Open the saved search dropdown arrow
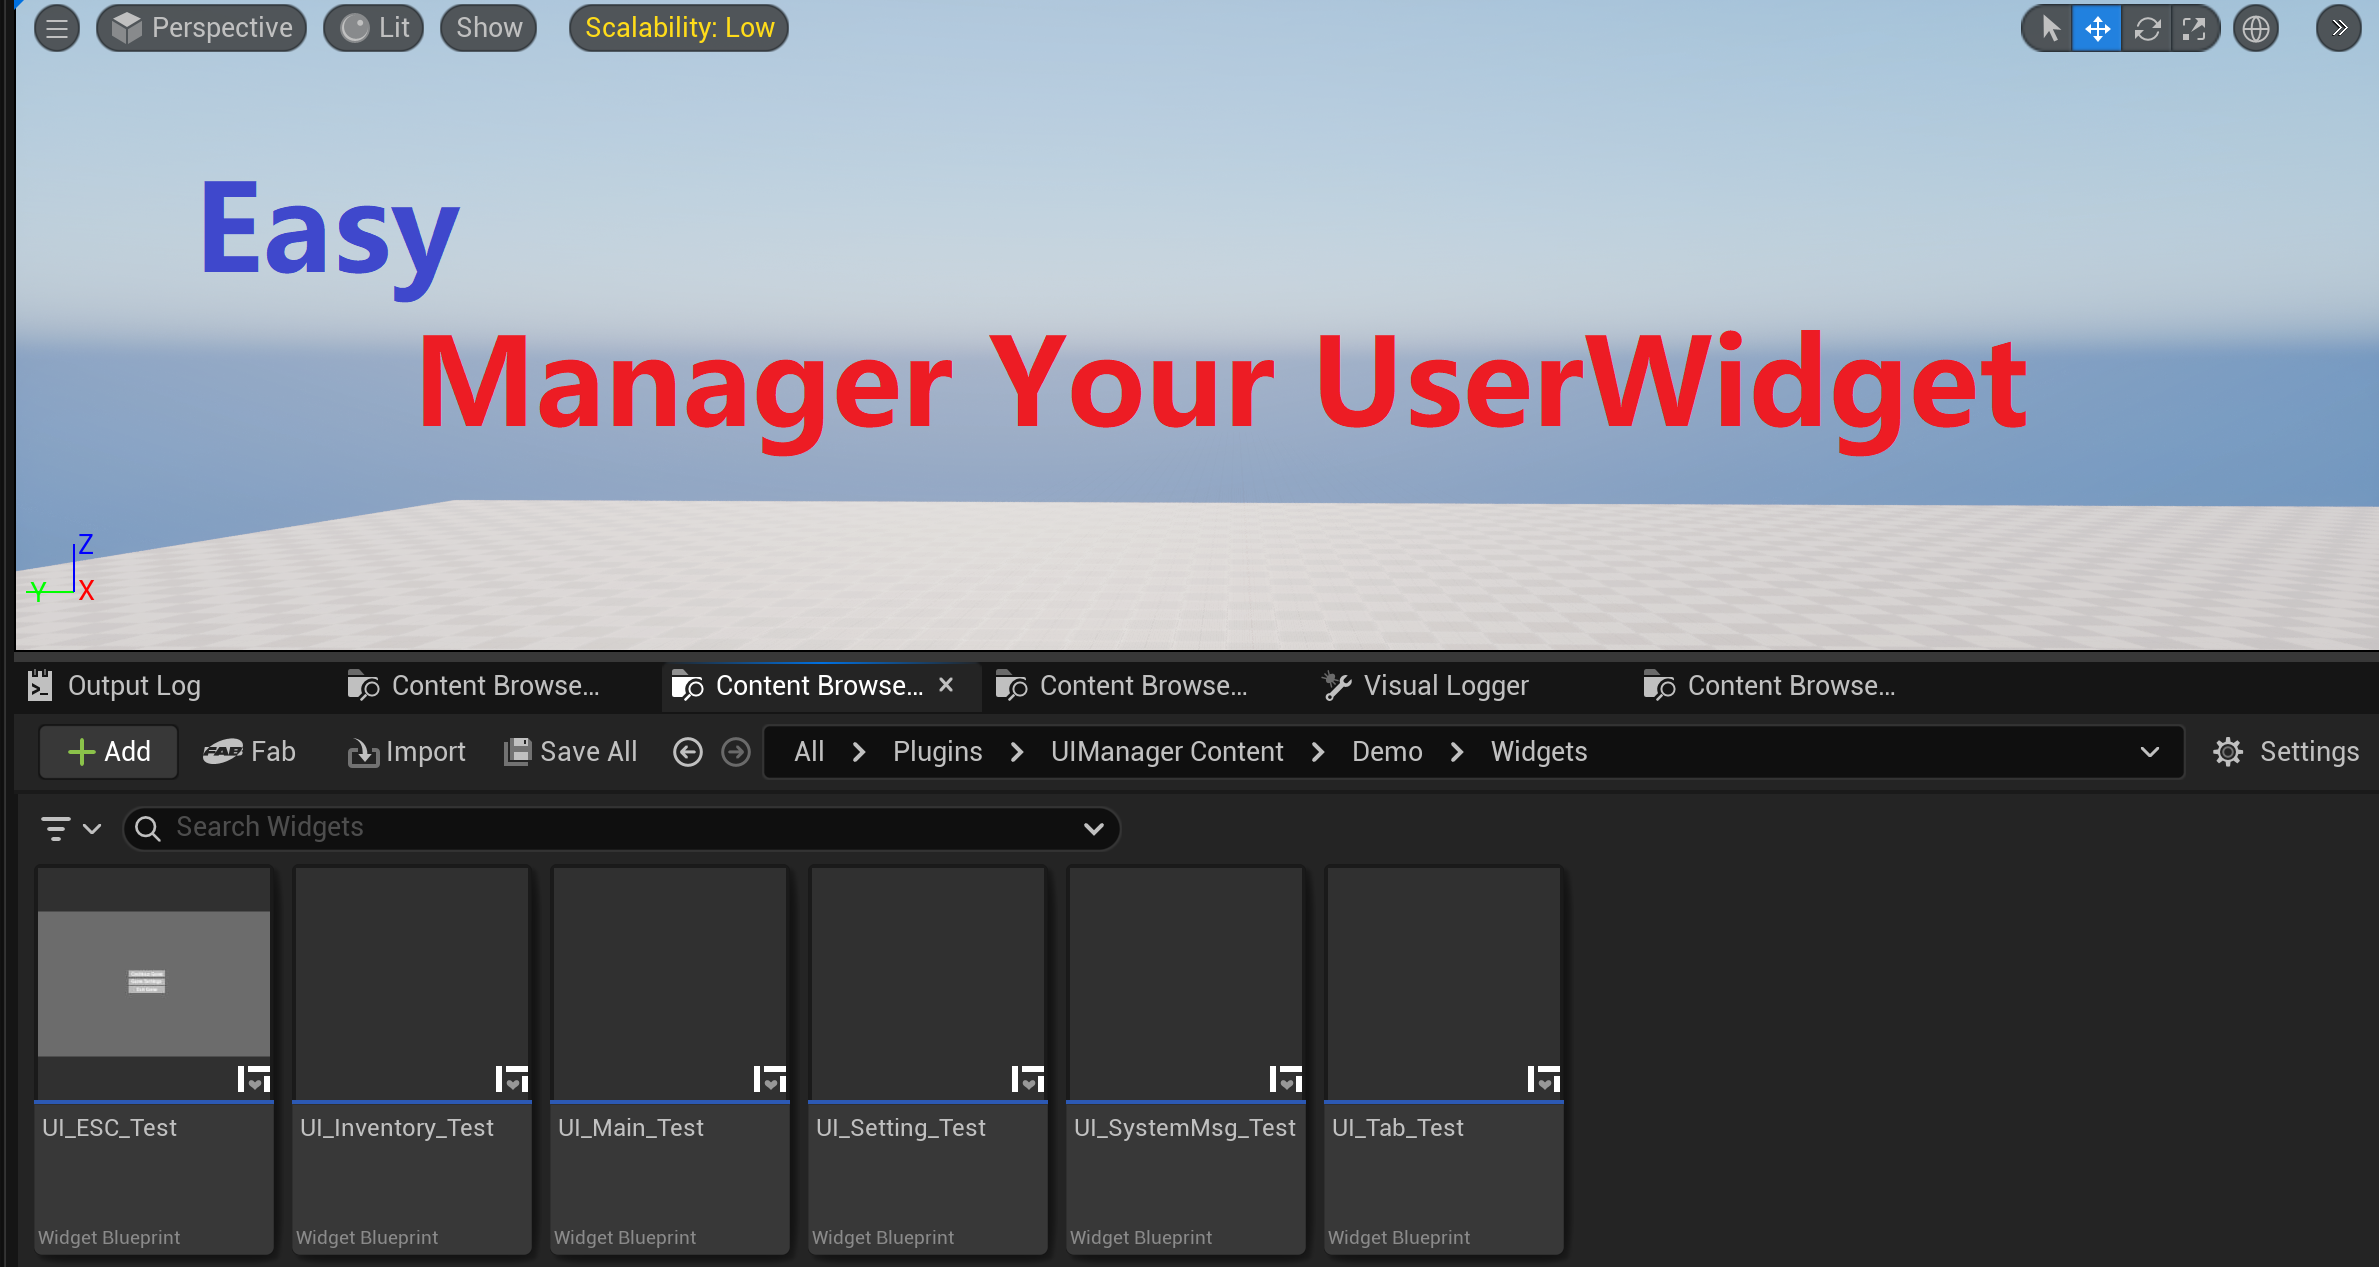This screenshot has width=2379, height=1267. point(1094,828)
